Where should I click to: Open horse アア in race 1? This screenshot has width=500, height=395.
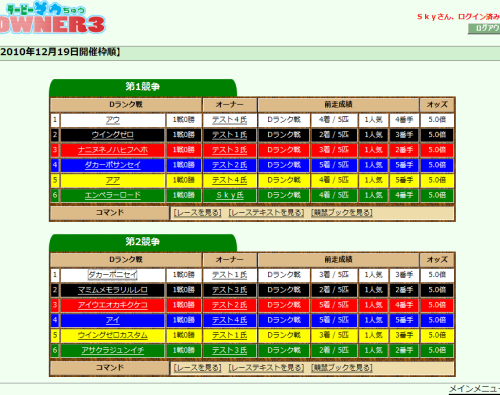(113, 180)
